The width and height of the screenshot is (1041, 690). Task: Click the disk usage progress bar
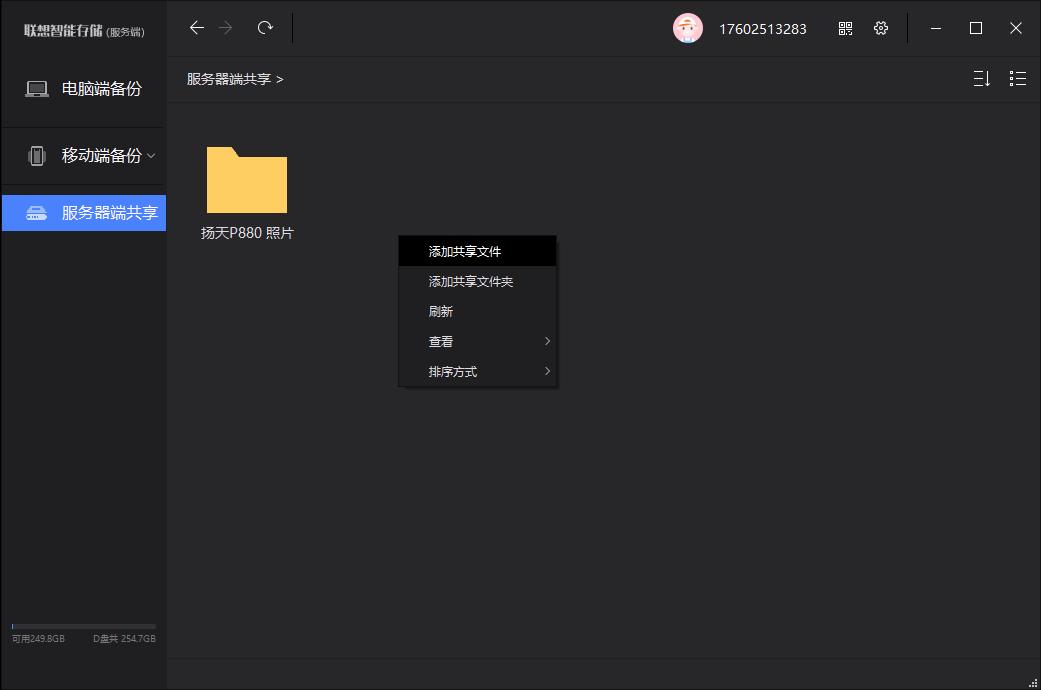[83, 625]
